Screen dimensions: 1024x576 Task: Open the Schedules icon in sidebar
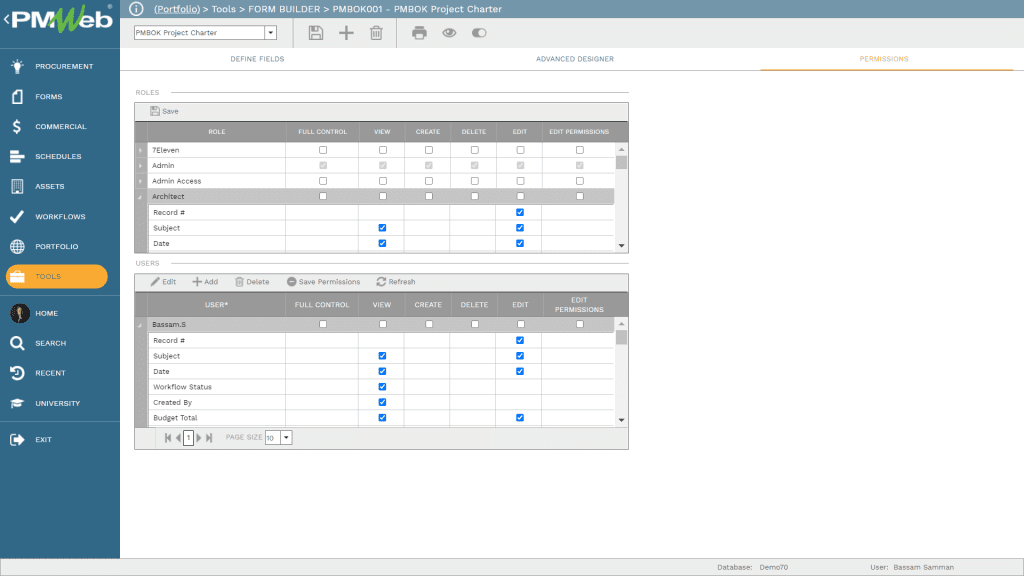point(18,157)
